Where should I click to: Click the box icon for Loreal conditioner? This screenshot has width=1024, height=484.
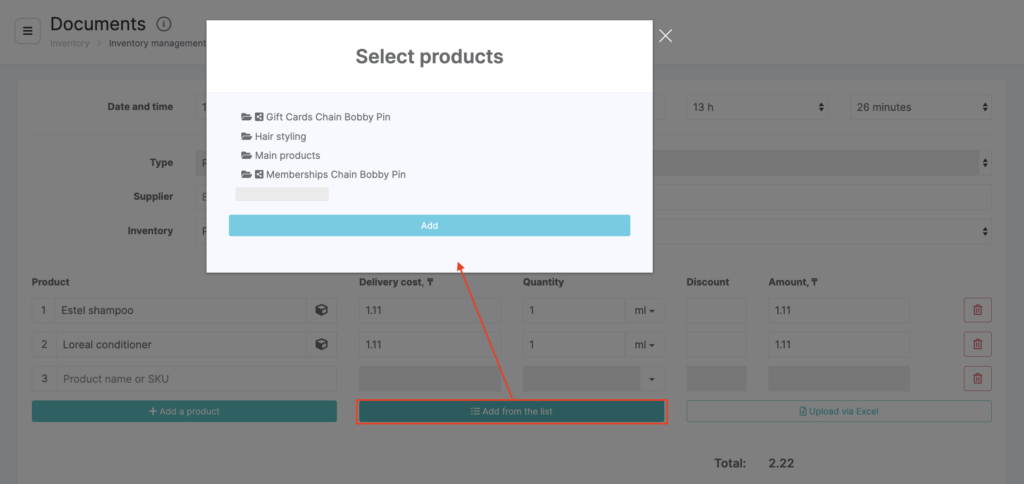pyautogui.click(x=321, y=345)
